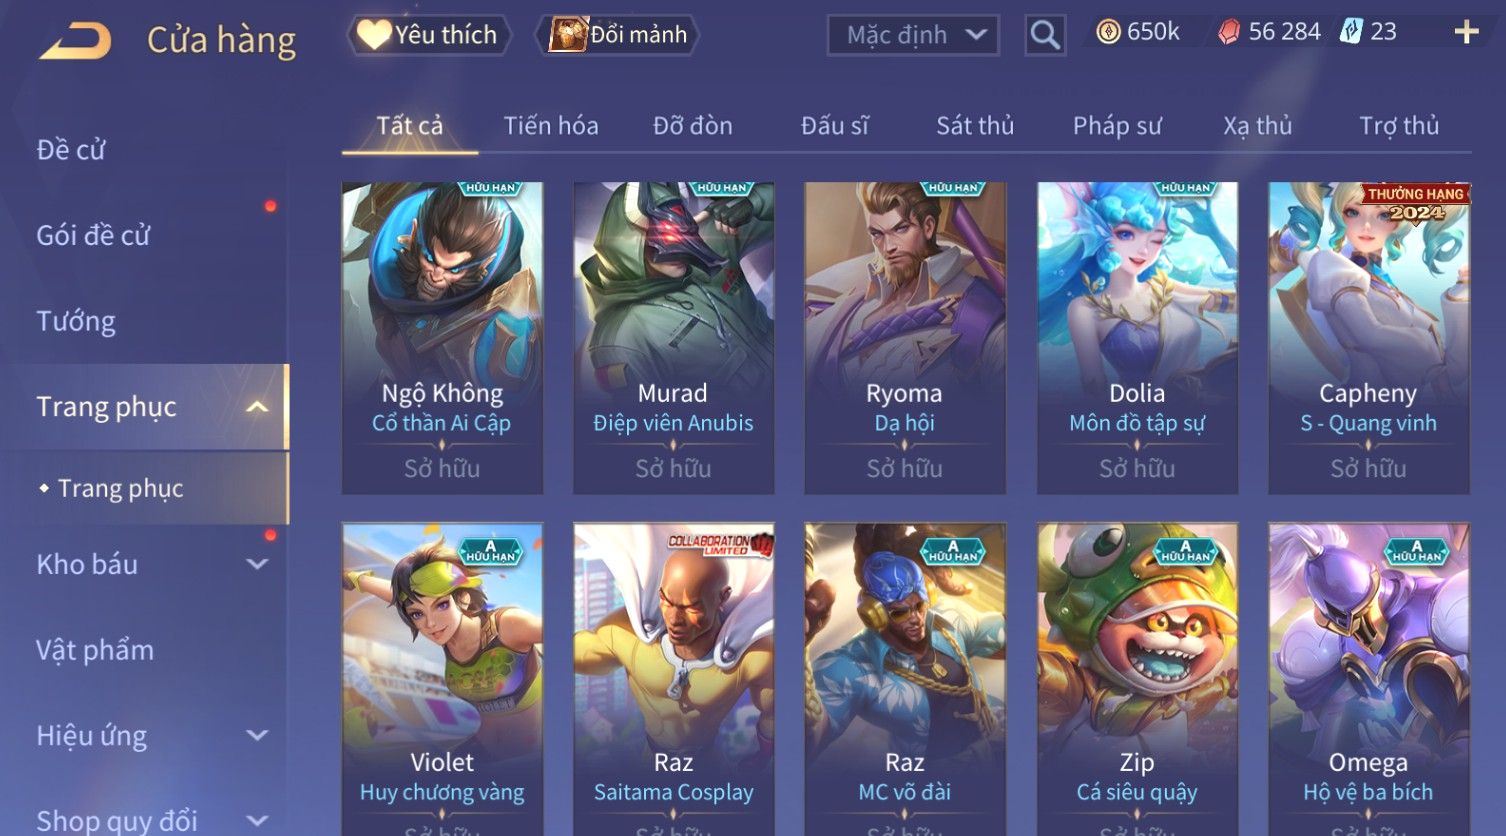Screen dimensions: 1506x836
Task: Select Raz Saitama Cosplay skin card
Action: click(674, 679)
